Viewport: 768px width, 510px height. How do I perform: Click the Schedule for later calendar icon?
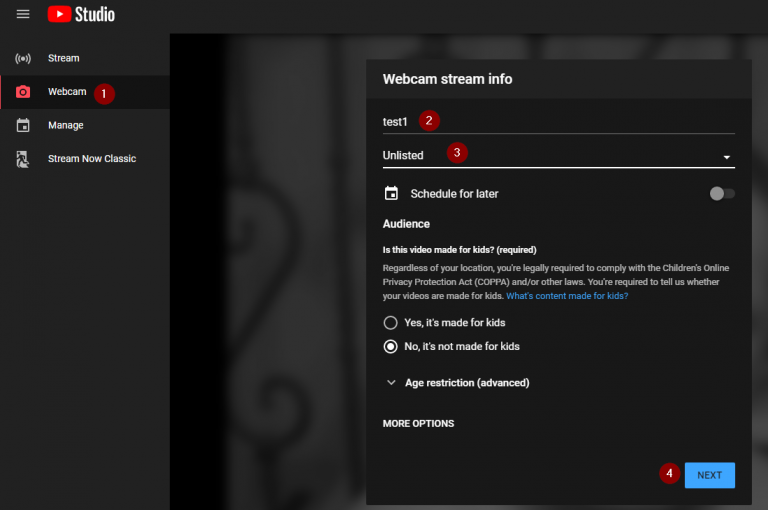point(391,193)
